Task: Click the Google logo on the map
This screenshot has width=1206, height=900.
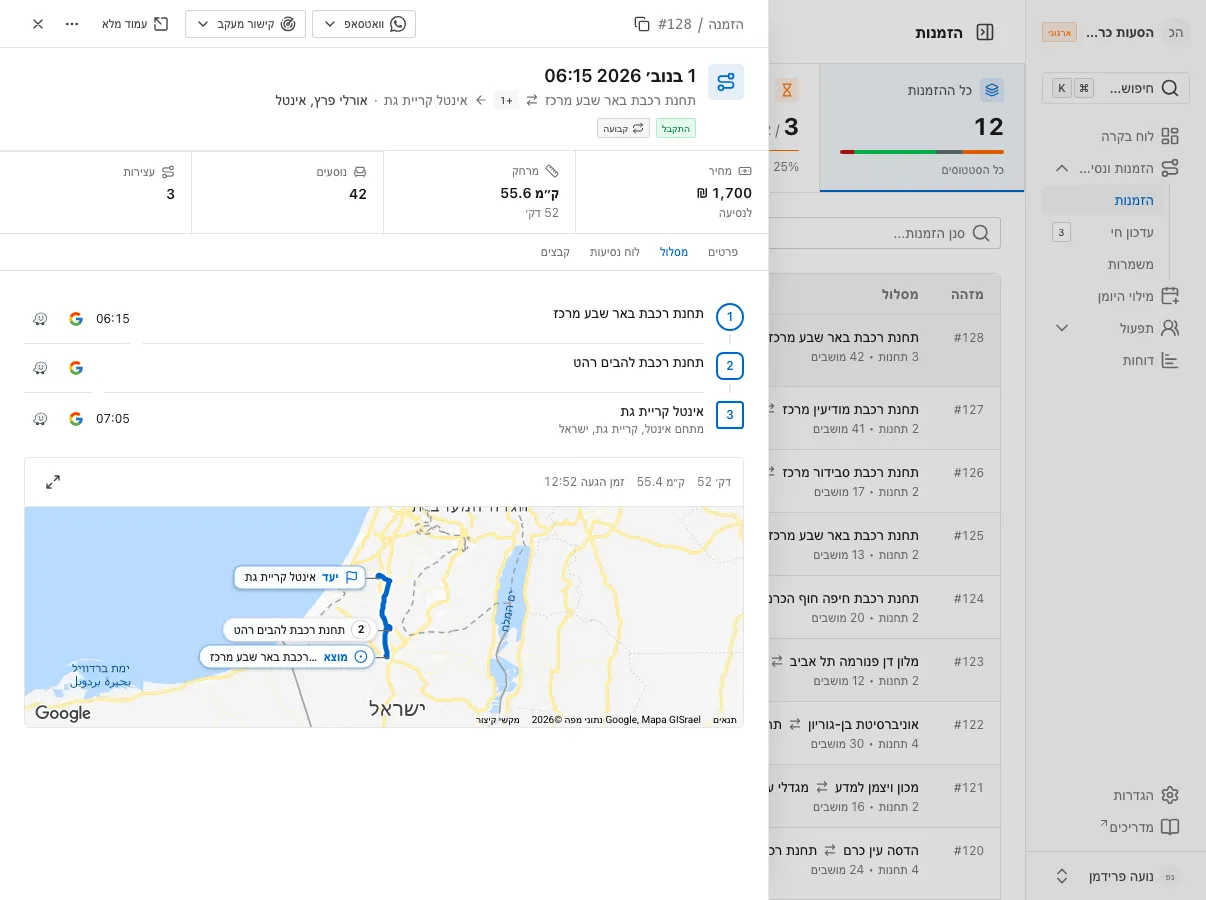Action: click(x=63, y=714)
